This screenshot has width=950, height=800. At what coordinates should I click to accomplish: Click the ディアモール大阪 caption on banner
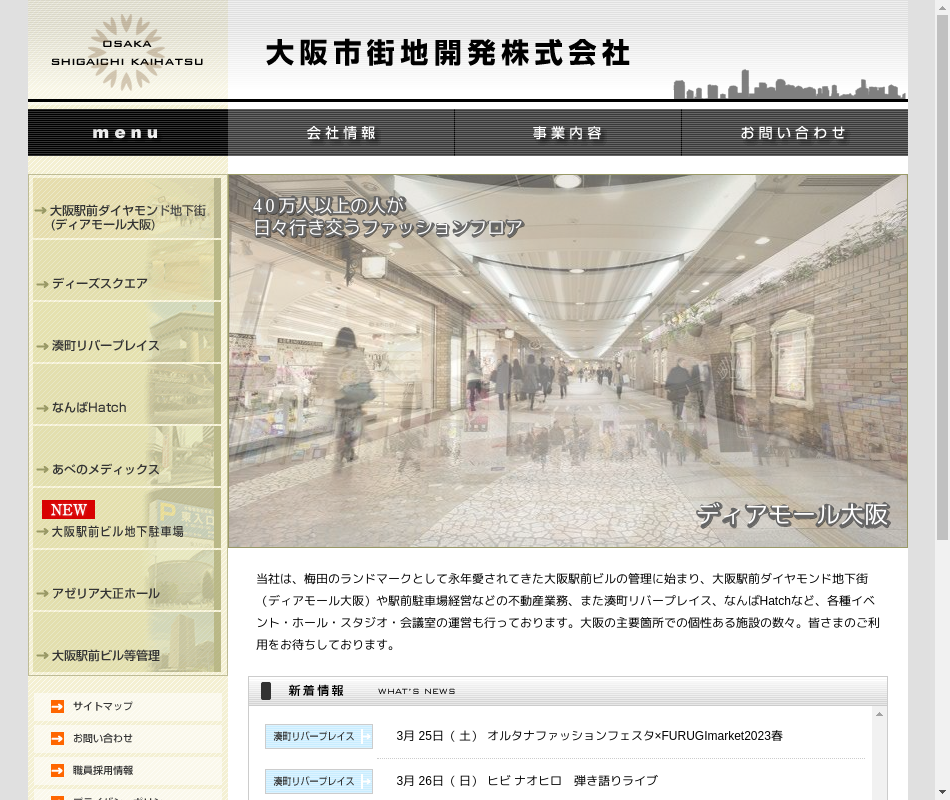tap(792, 515)
